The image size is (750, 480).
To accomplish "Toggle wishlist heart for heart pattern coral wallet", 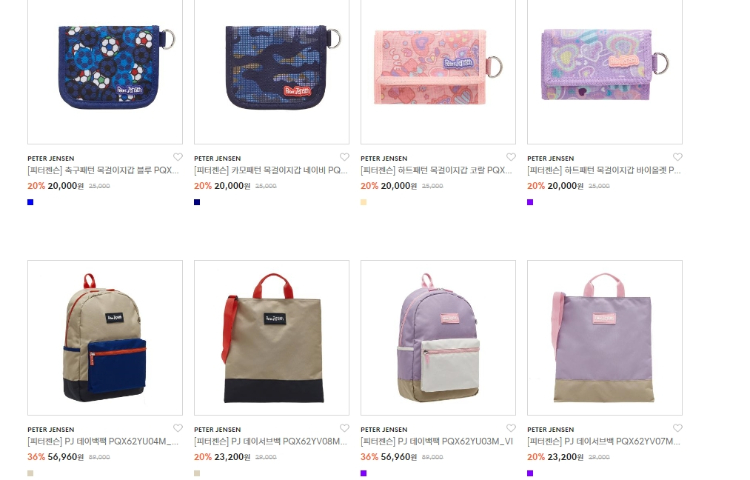I will pos(511,157).
